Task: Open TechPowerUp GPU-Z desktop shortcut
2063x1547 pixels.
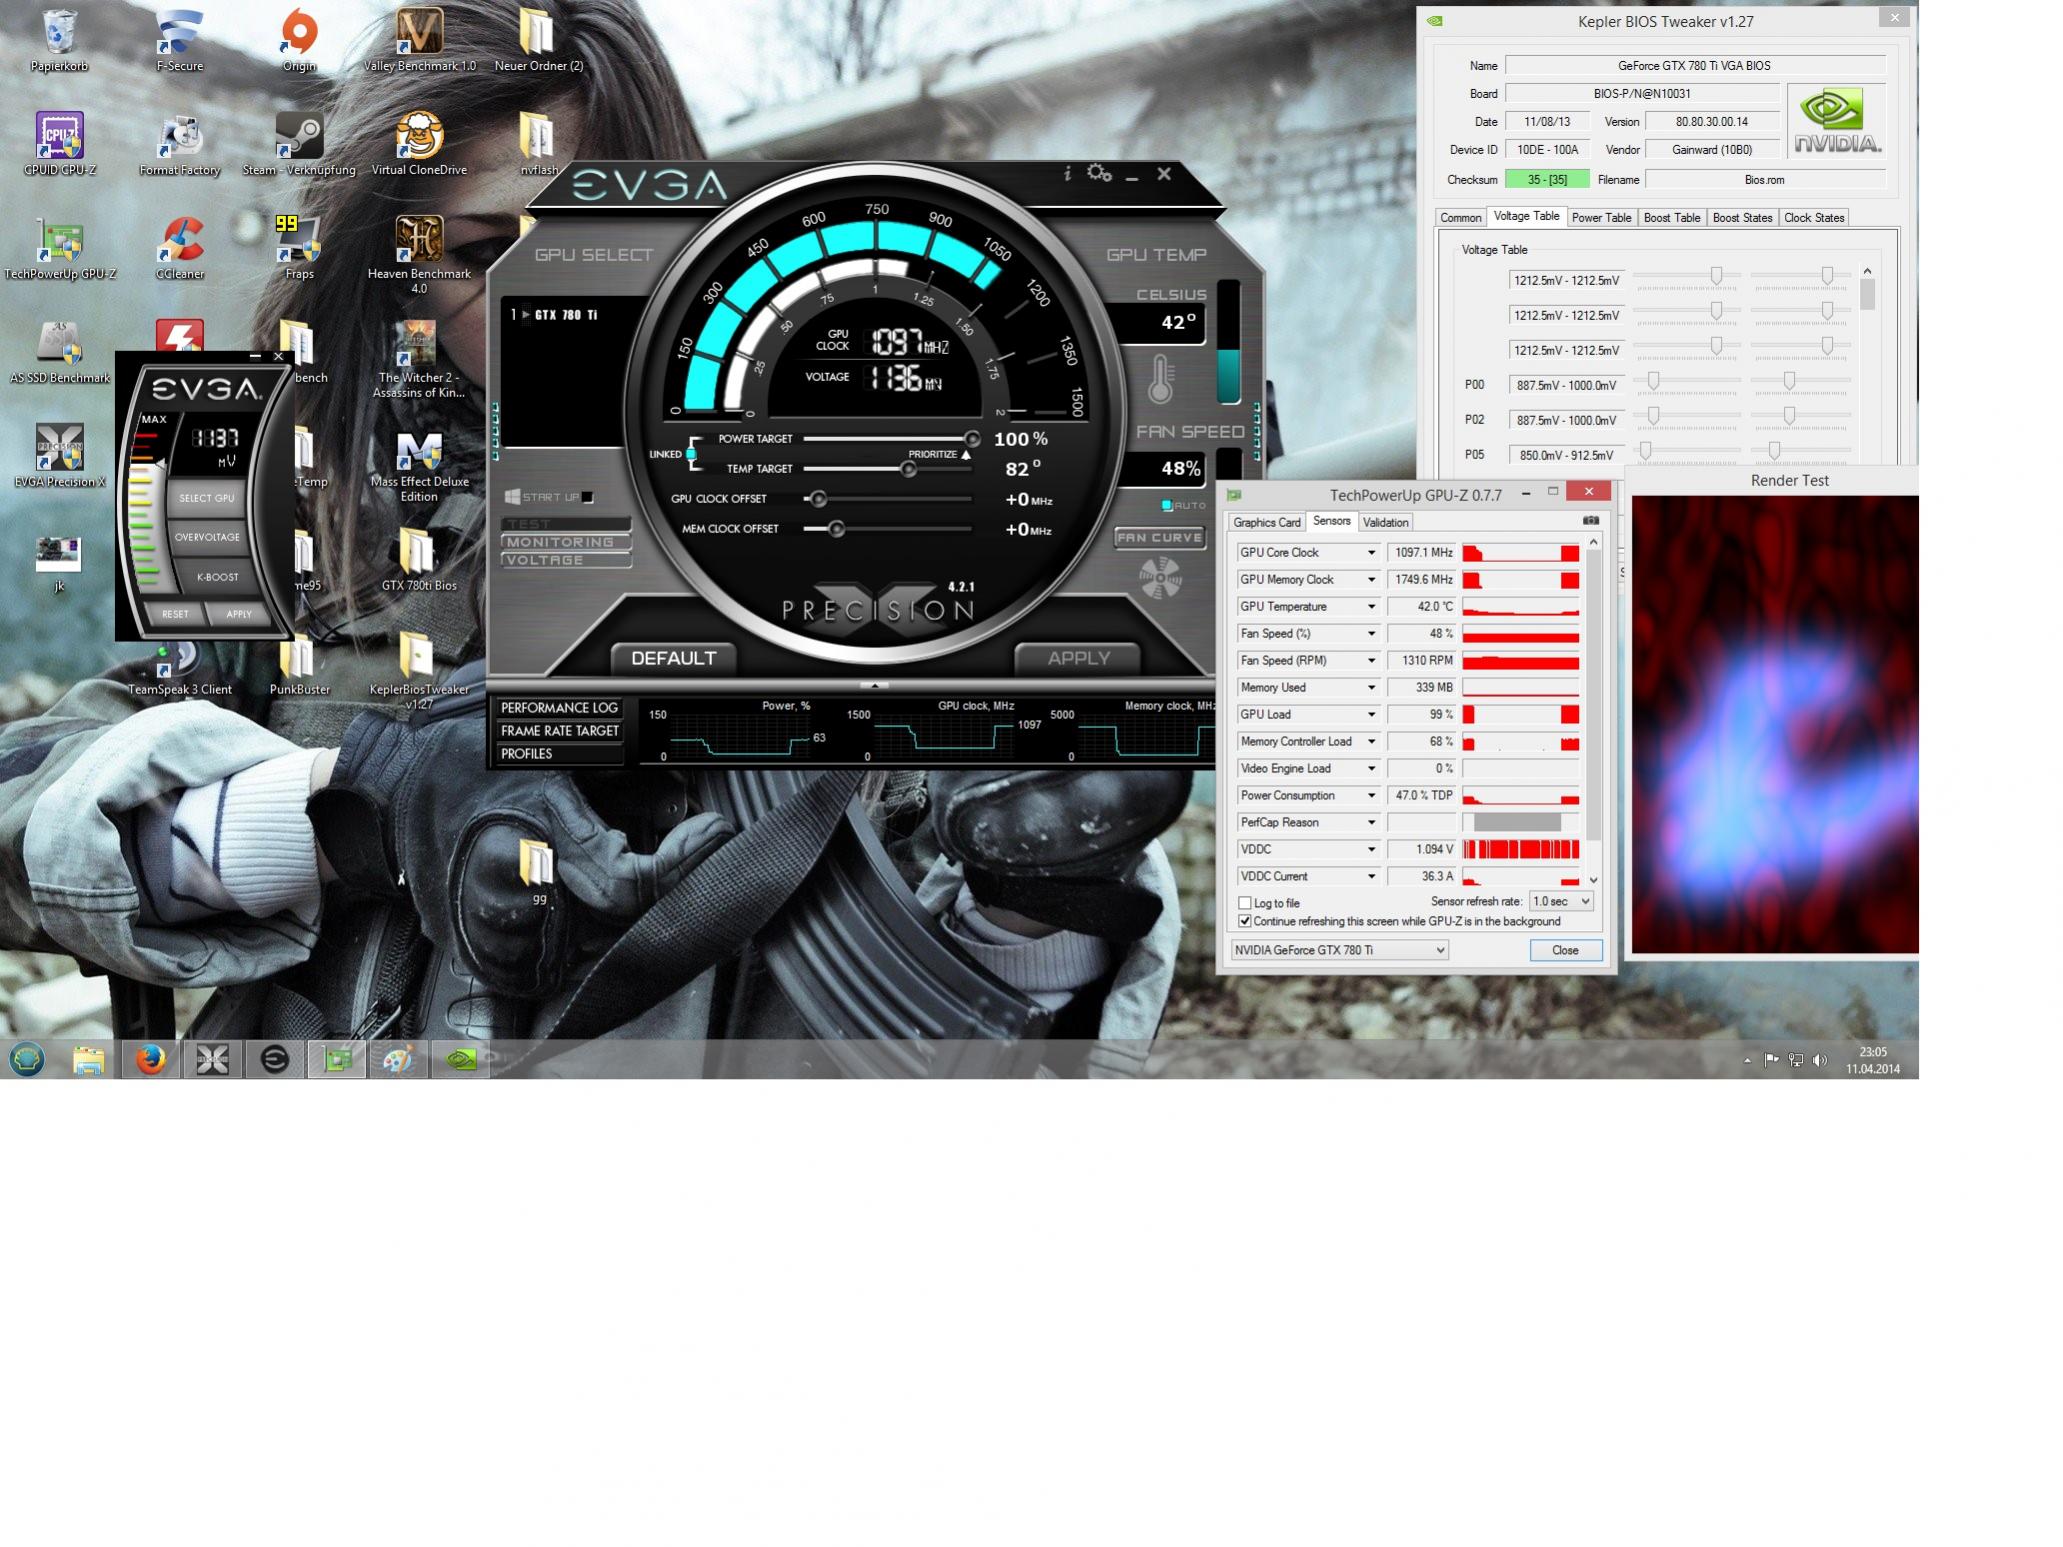Action: coord(59,241)
